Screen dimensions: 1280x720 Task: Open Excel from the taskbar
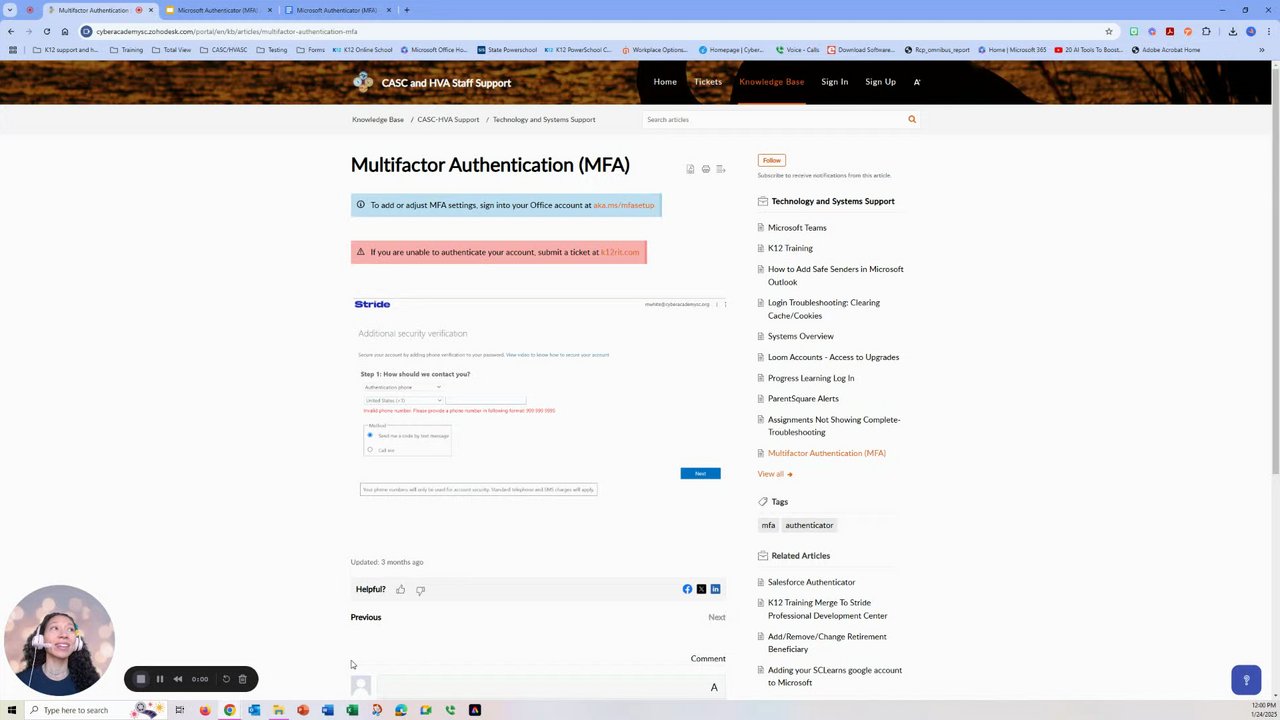[x=352, y=710]
